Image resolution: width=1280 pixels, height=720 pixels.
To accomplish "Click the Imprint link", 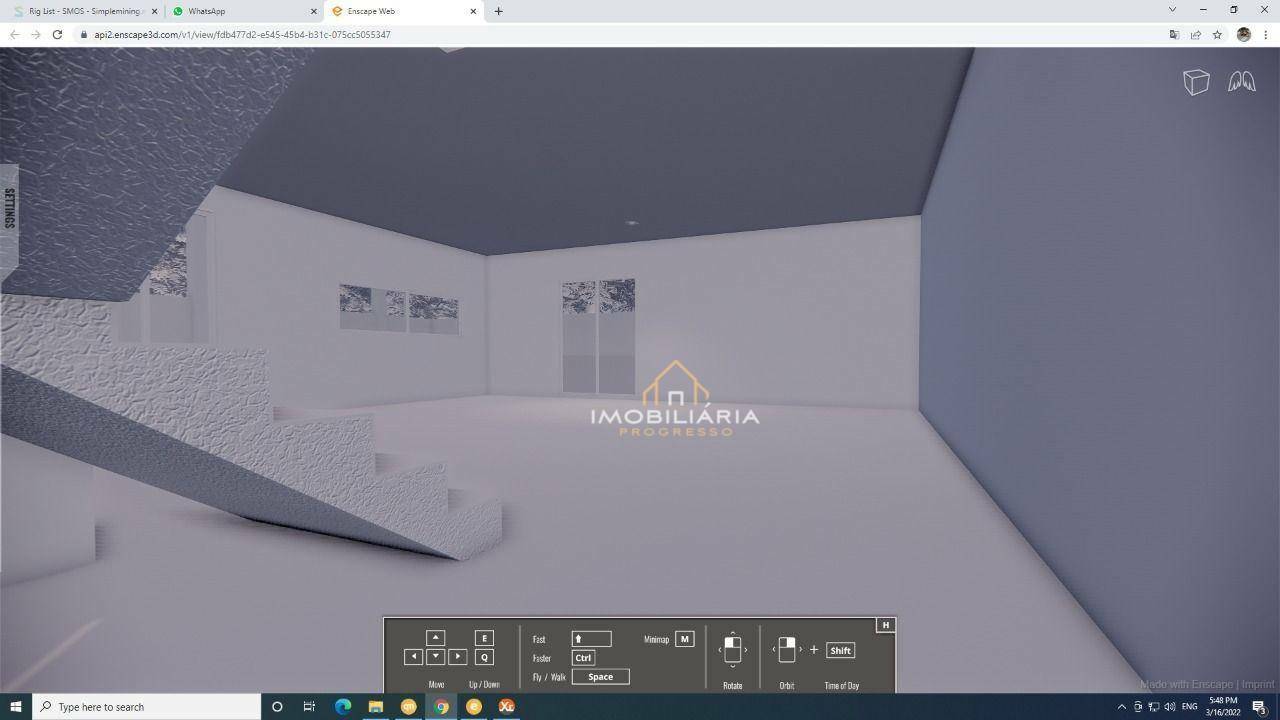I will (x=1258, y=685).
